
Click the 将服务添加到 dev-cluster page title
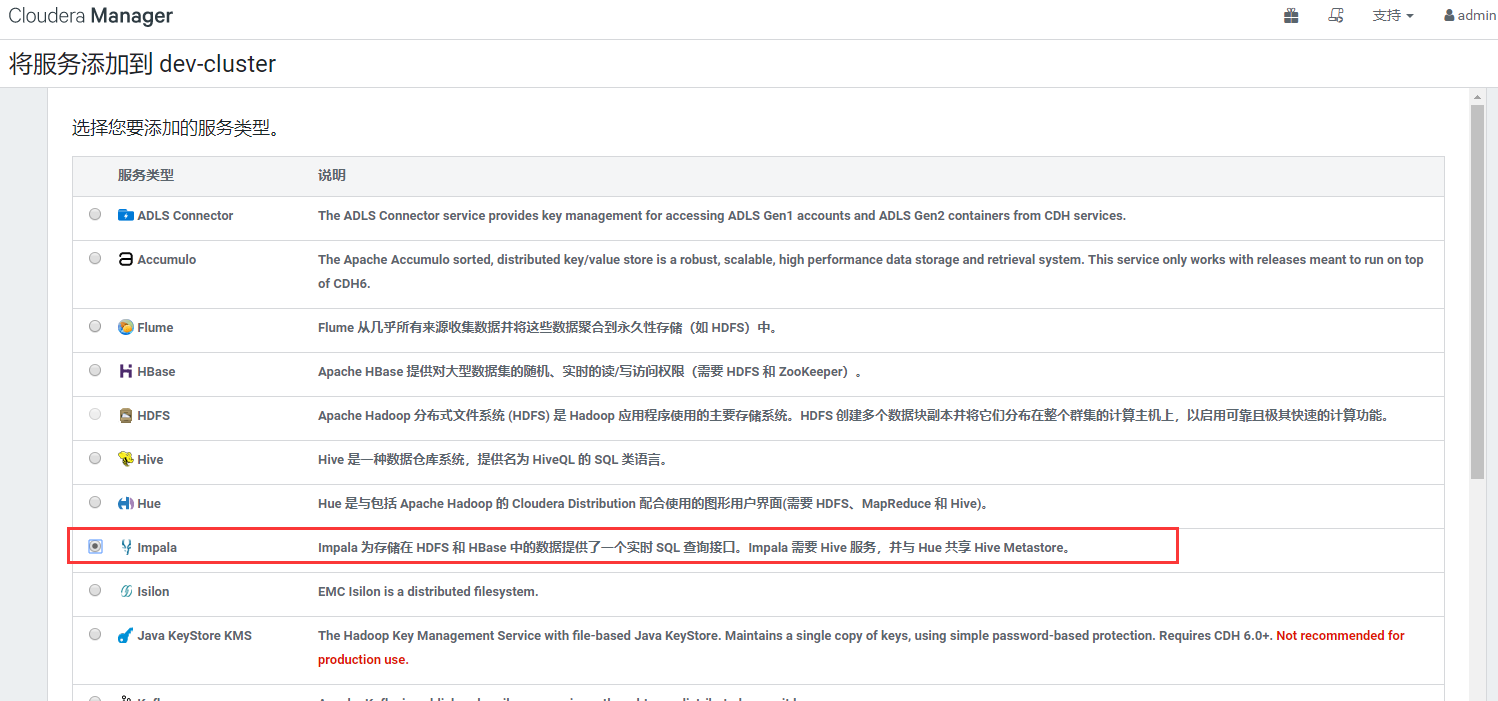click(142, 64)
